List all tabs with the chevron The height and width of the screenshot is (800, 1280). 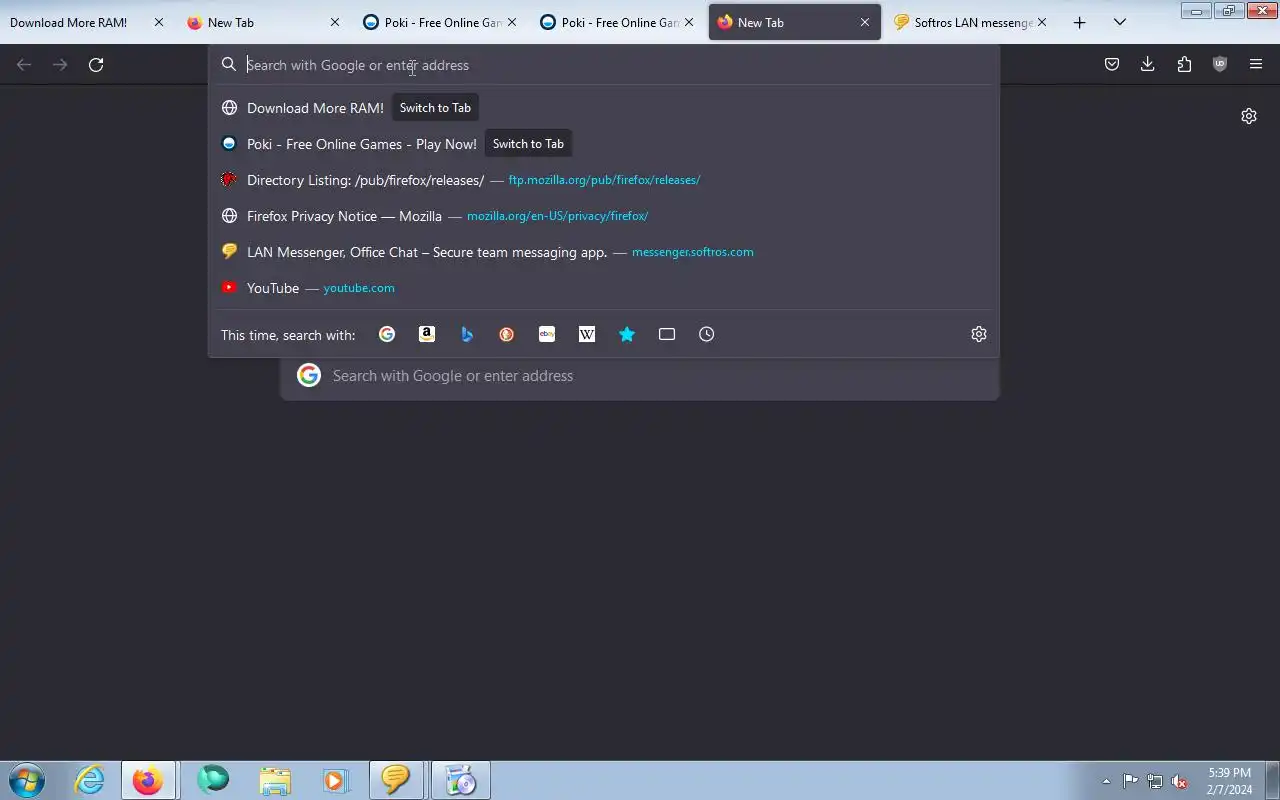pos(1120,22)
